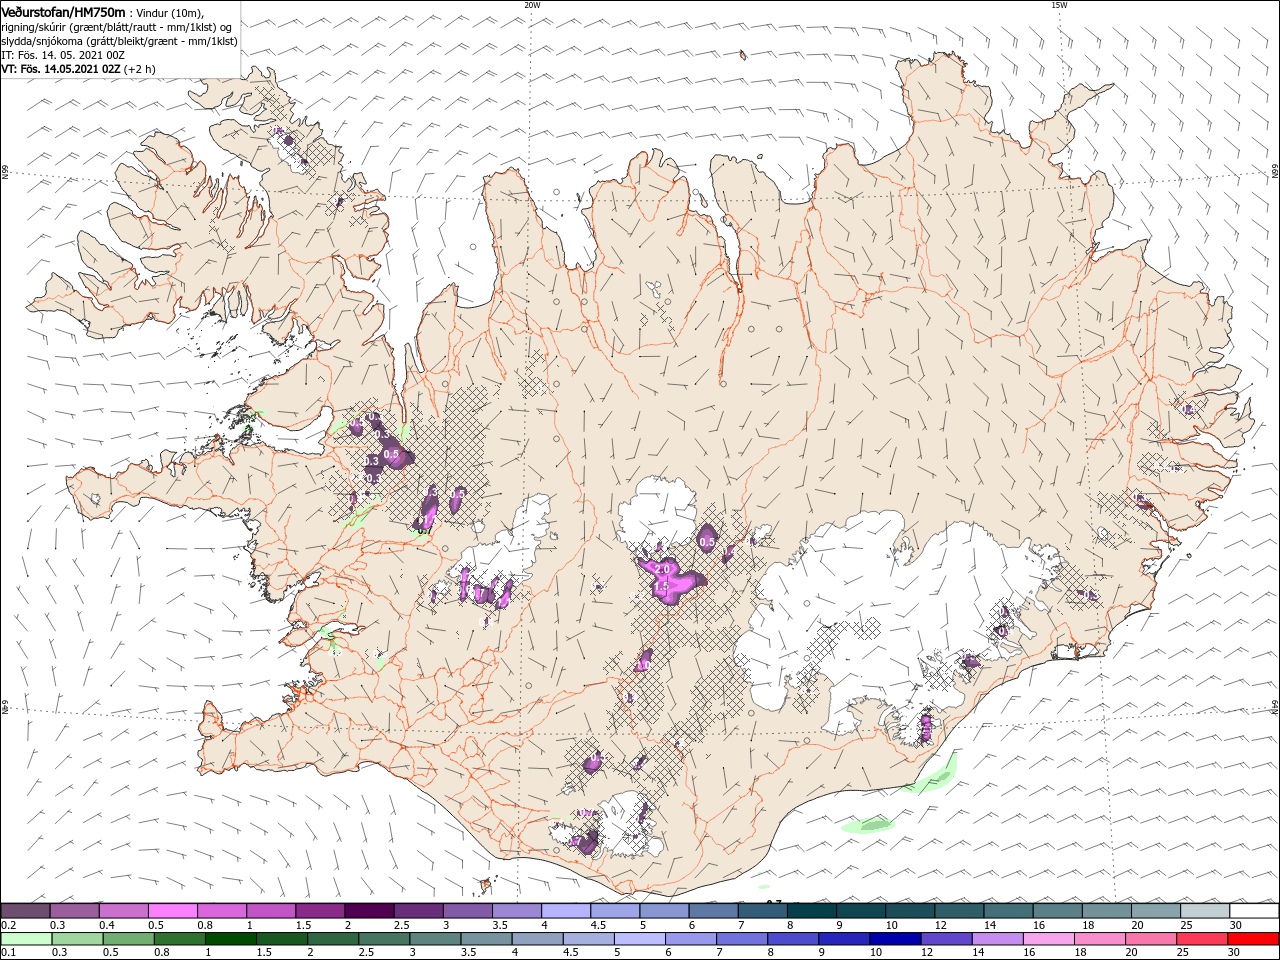The height and width of the screenshot is (960, 1280).
Task: Pick top-row snow legend swatch above 0.3
Action: (x=74, y=911)
